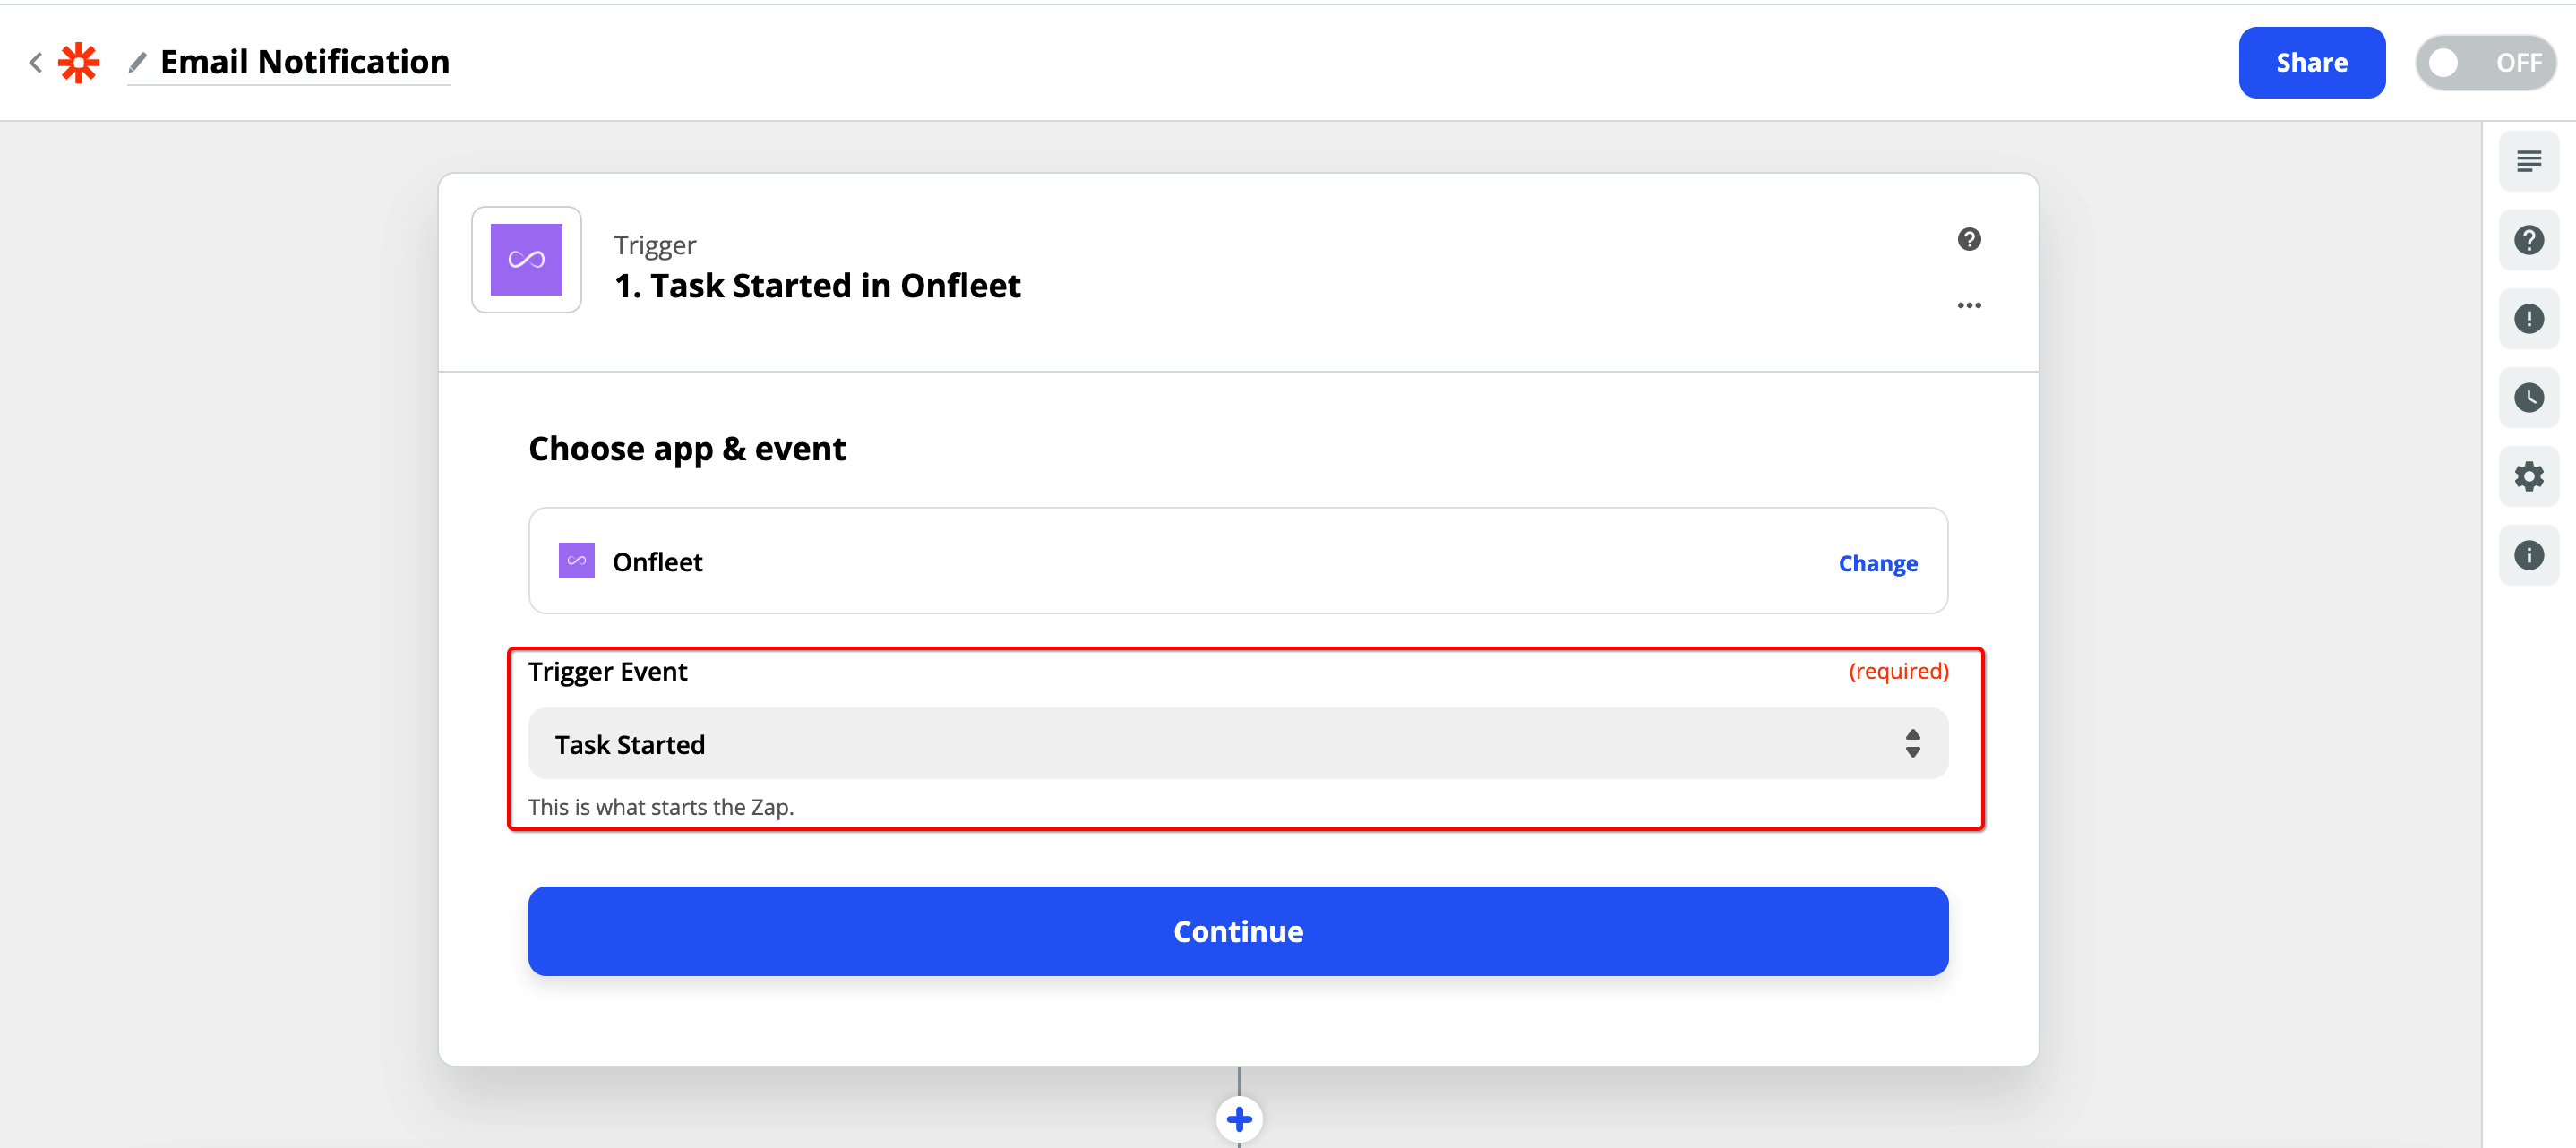
Task: Open the exclamation alert icon in sidebar
Action: pyautogui.click(x=2528, y=319)
